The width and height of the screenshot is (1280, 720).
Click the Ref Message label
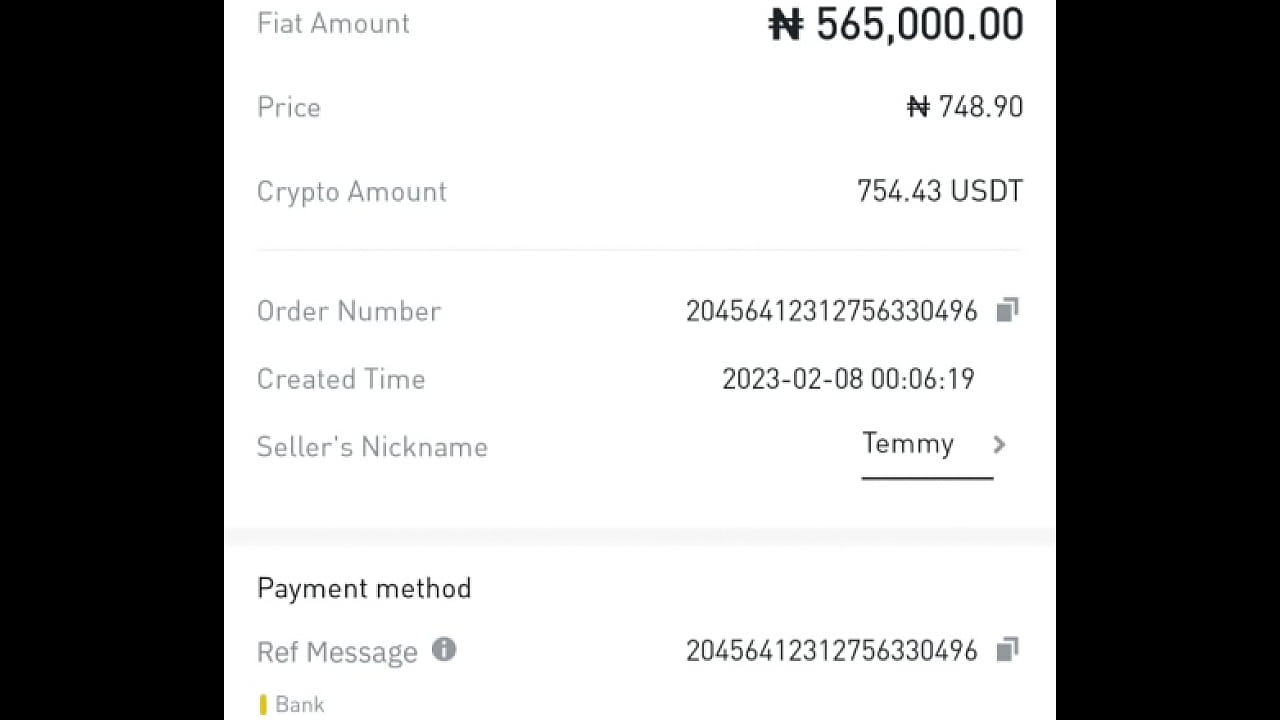point(337,652)
